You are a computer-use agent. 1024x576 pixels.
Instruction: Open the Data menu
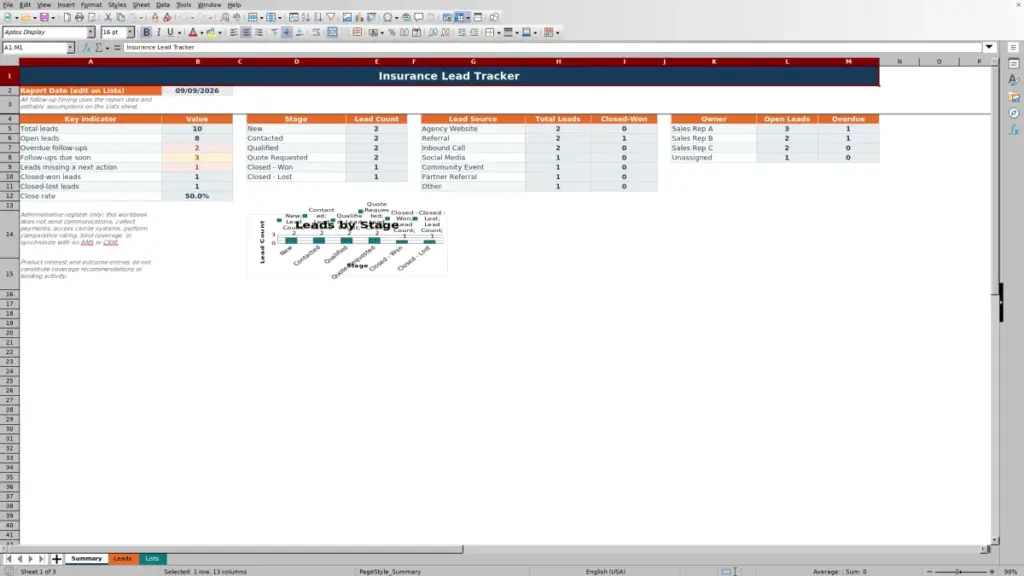click(x=163, y=5)
